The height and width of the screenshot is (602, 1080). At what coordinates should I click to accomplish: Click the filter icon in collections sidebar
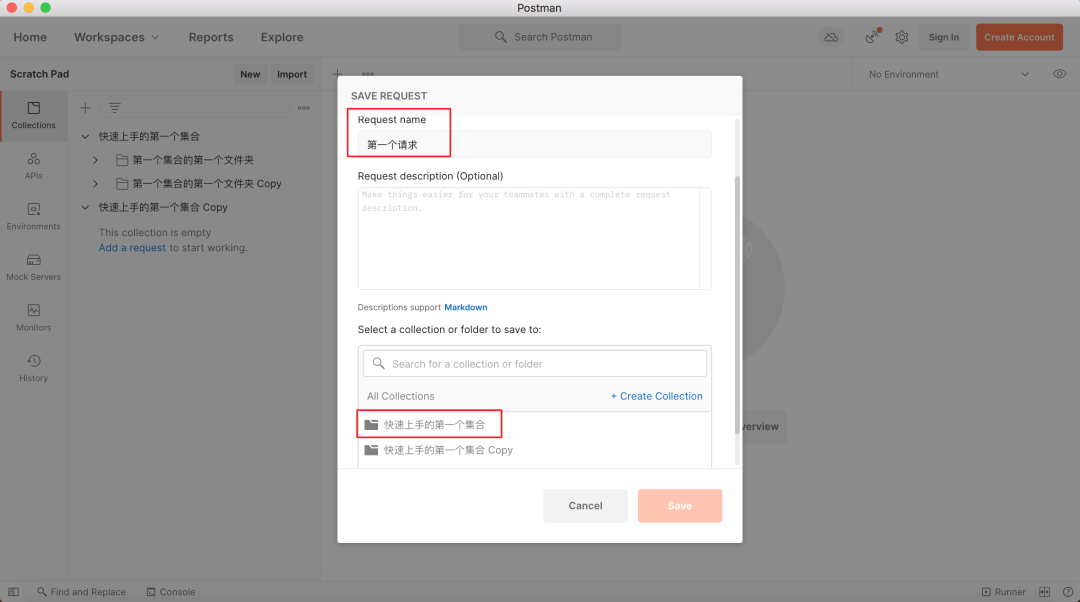[x=114, y=108]
